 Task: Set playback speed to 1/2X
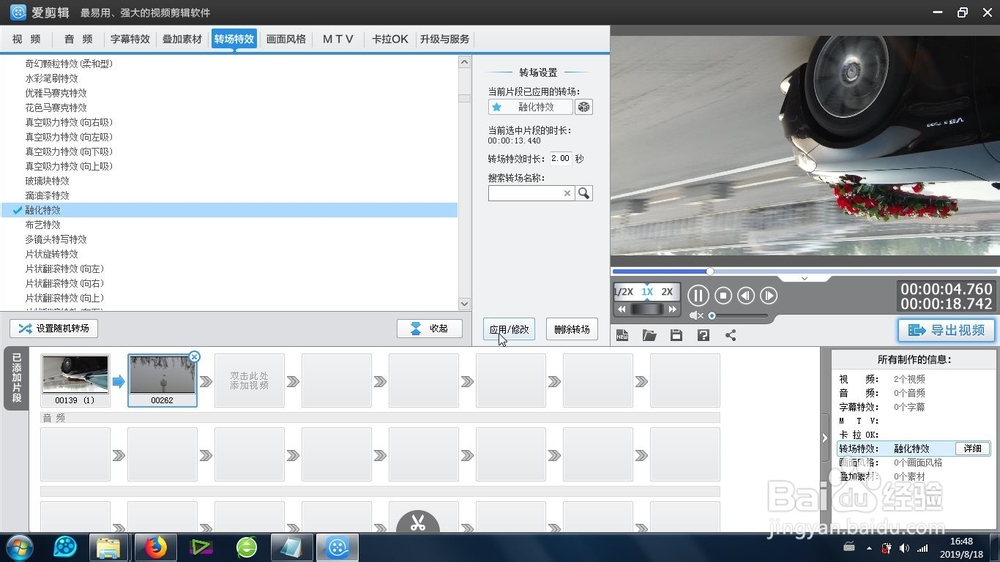click(623, 292)
